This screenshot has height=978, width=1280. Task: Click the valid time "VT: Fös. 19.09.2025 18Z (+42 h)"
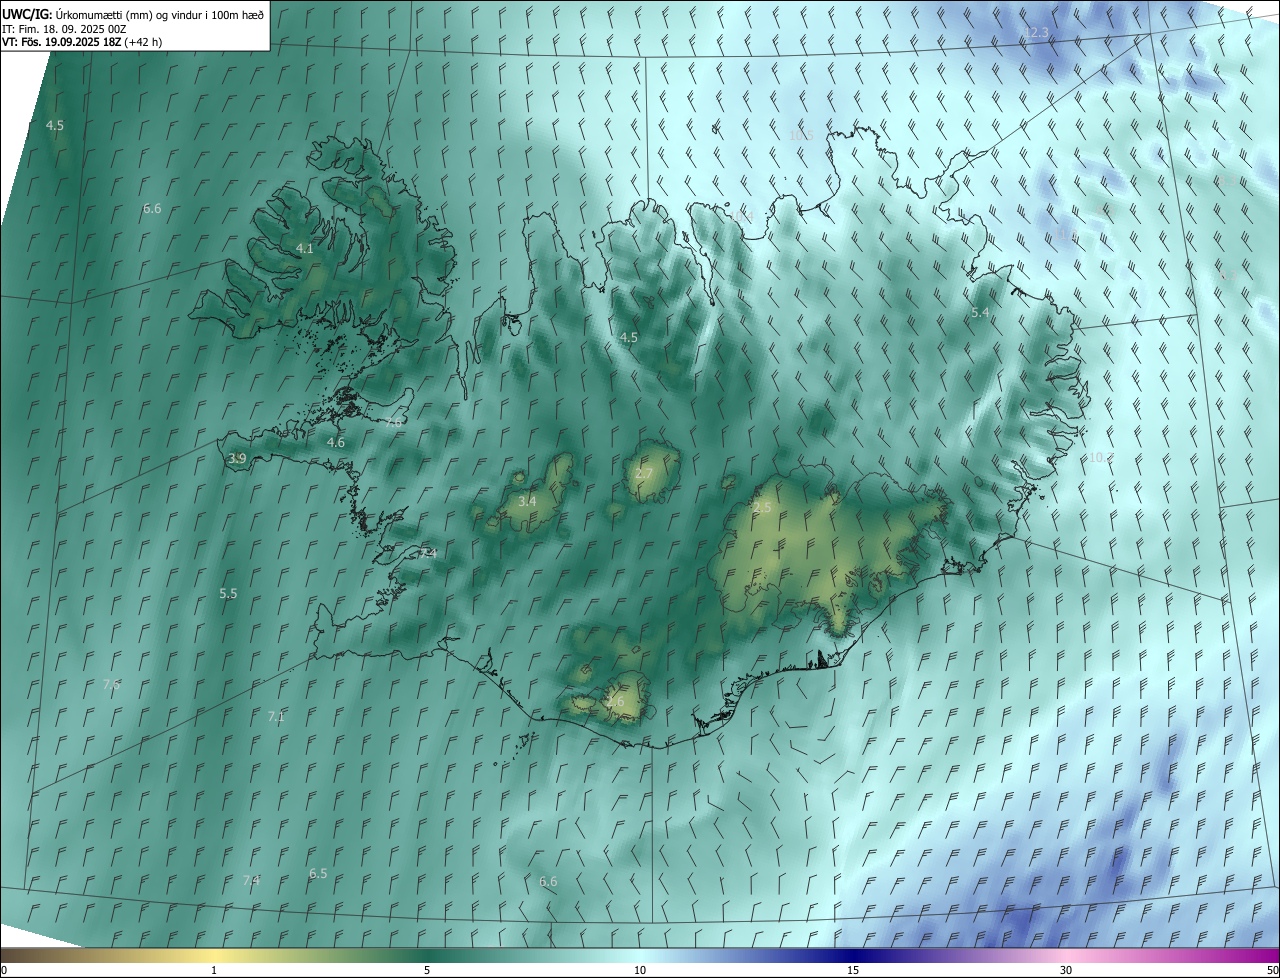click(82, 42)
